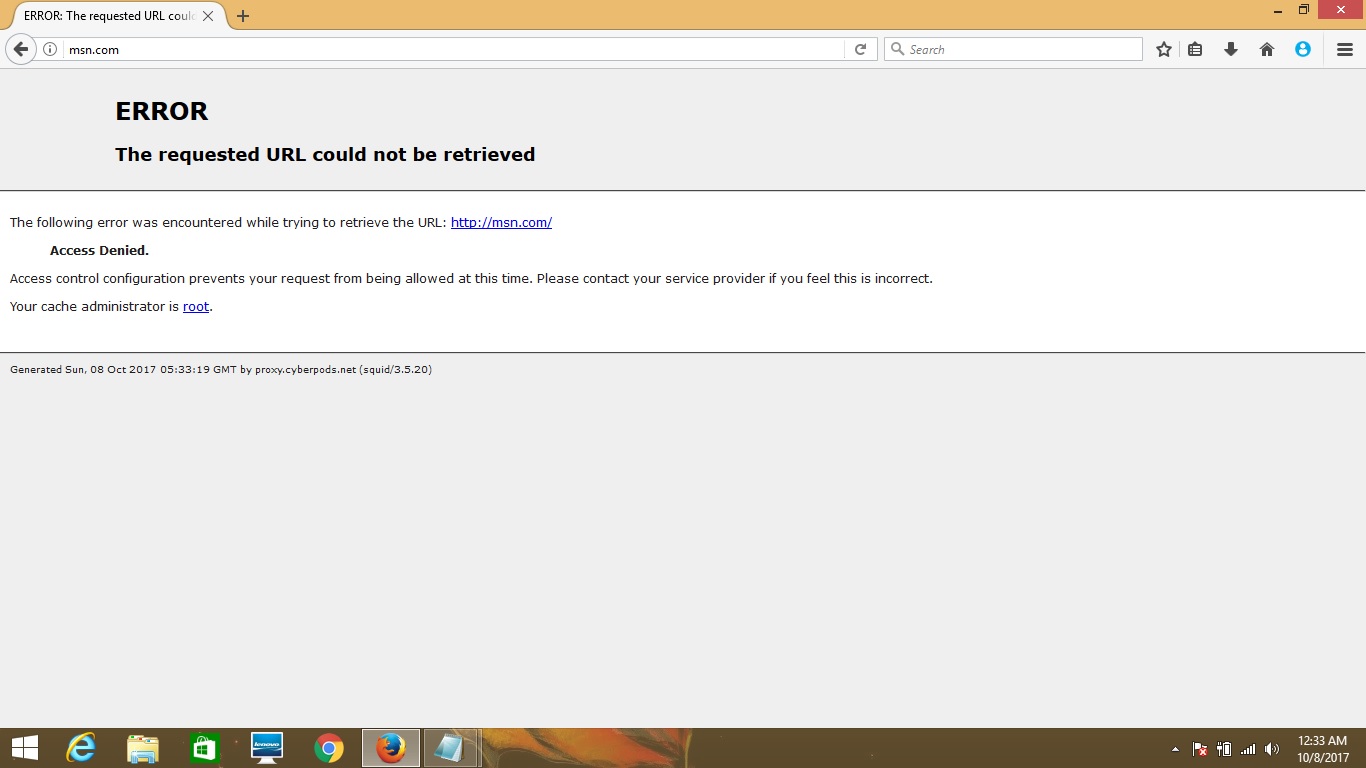Open the network signal icon

click(1248, 749)
